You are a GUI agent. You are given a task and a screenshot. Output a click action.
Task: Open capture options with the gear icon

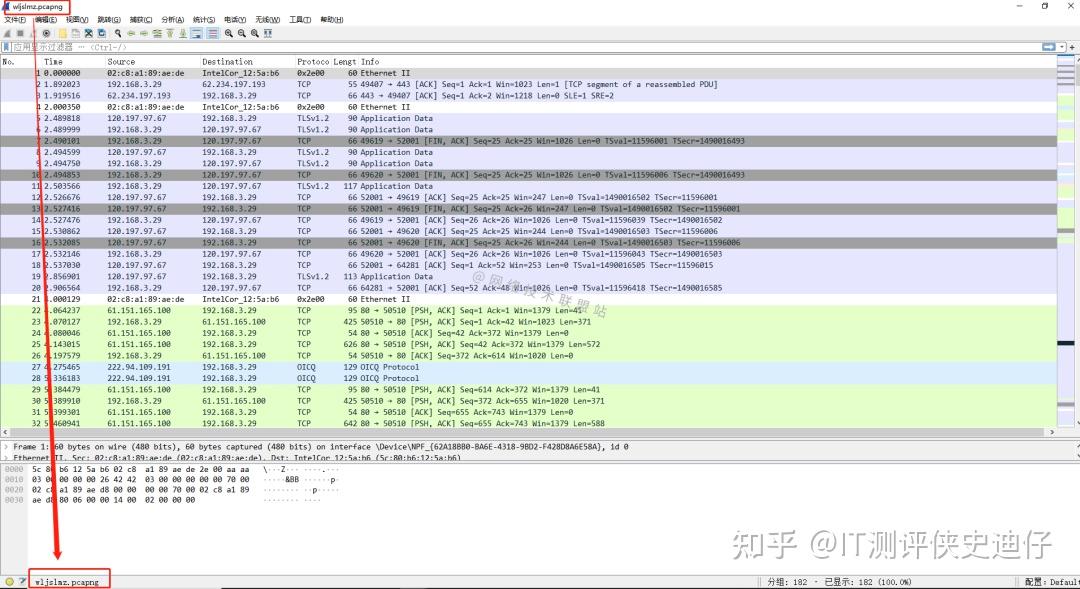pos(46,32)
